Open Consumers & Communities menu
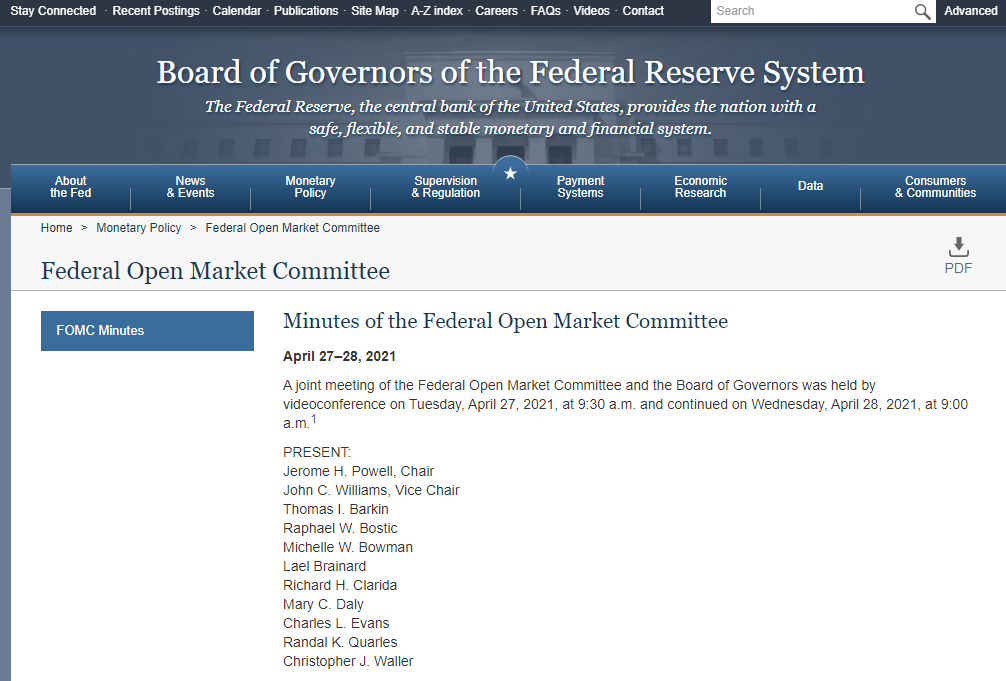The image size is (1006, 681). click(935, 187)
